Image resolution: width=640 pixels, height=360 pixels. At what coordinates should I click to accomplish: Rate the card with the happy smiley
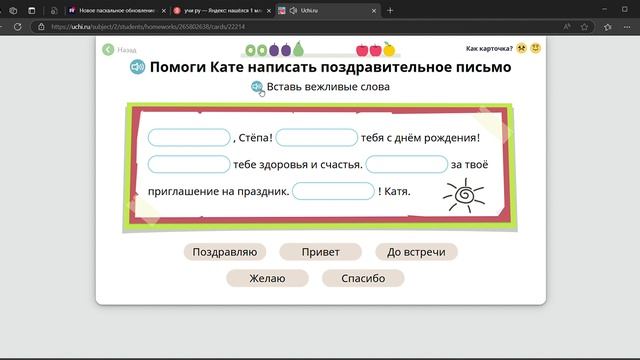pyautogui.click(x=536, y=48)
